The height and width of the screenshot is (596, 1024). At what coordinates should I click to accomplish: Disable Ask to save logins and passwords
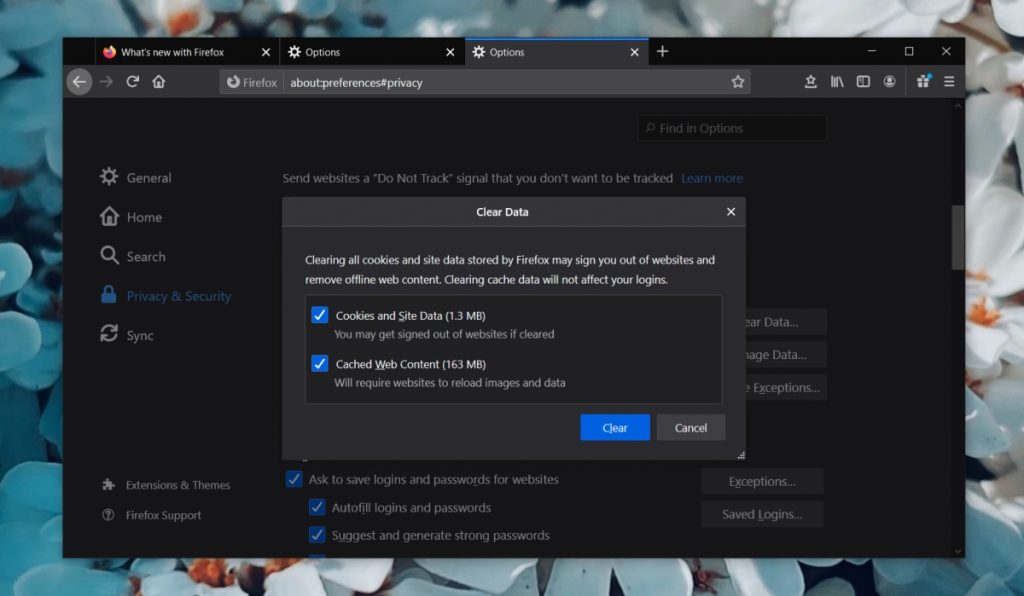[x=293, y=479]
